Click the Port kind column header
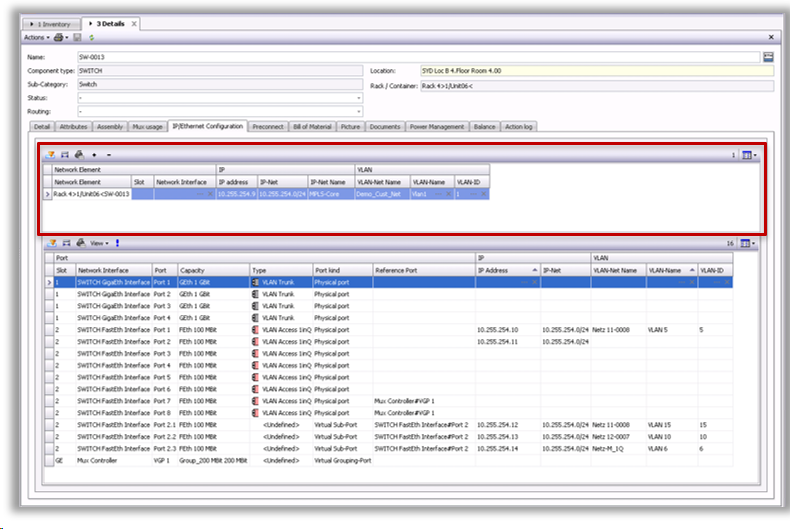This screenshot has height=529, width=796. [343, 270]
